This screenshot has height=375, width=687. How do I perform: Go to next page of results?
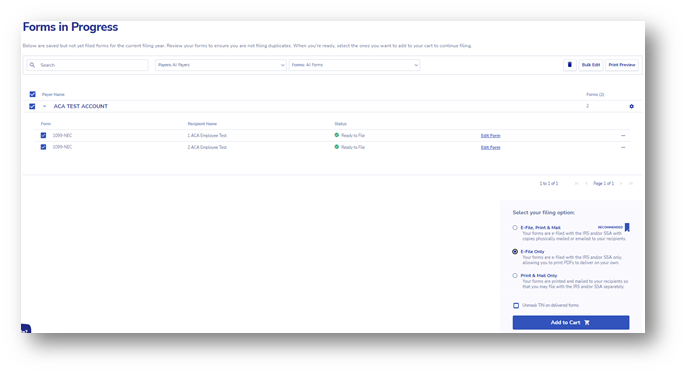[x=621, y=184]
